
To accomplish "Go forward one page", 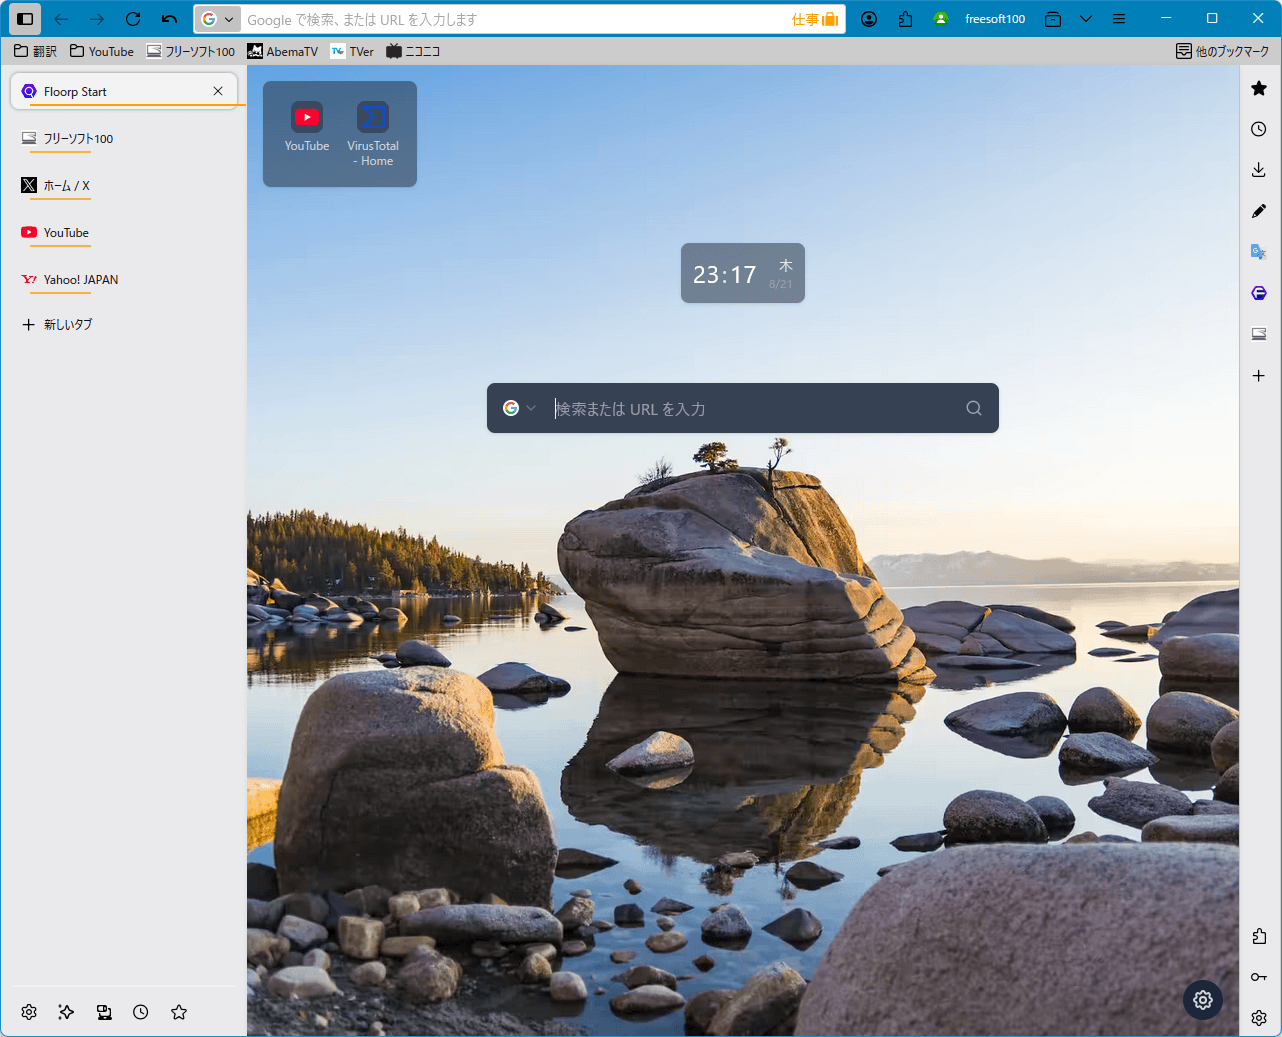I will click(x=97, y=19).
